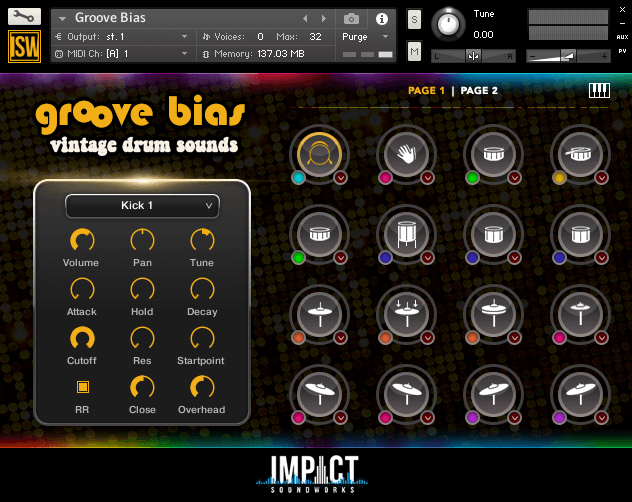
Task: Click the Cutoff knob
Action: [82, 338]
